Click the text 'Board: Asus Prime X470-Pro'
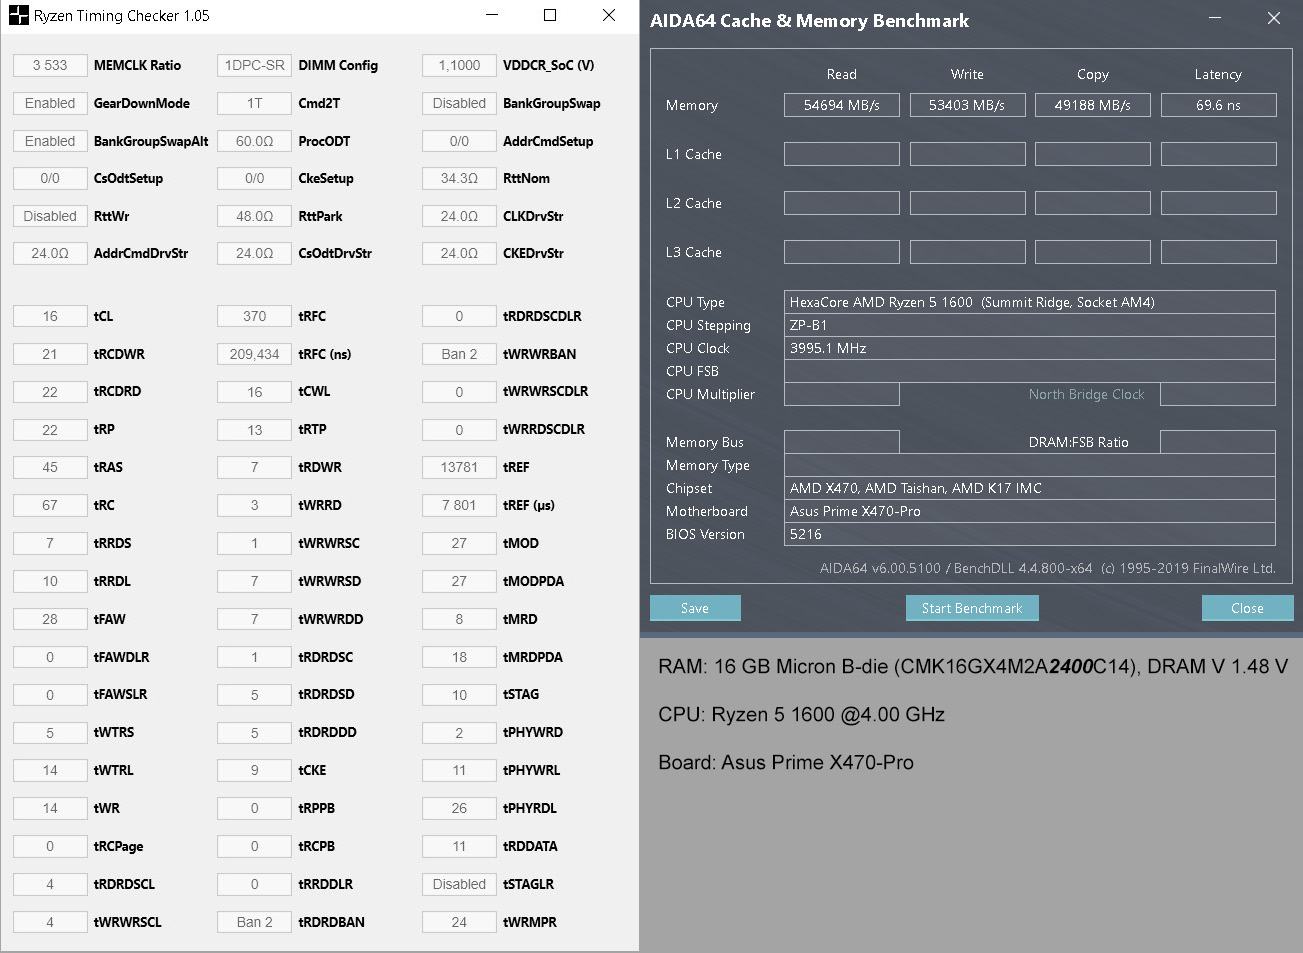Screen dimensions: 1303x953 coord(786,763)
